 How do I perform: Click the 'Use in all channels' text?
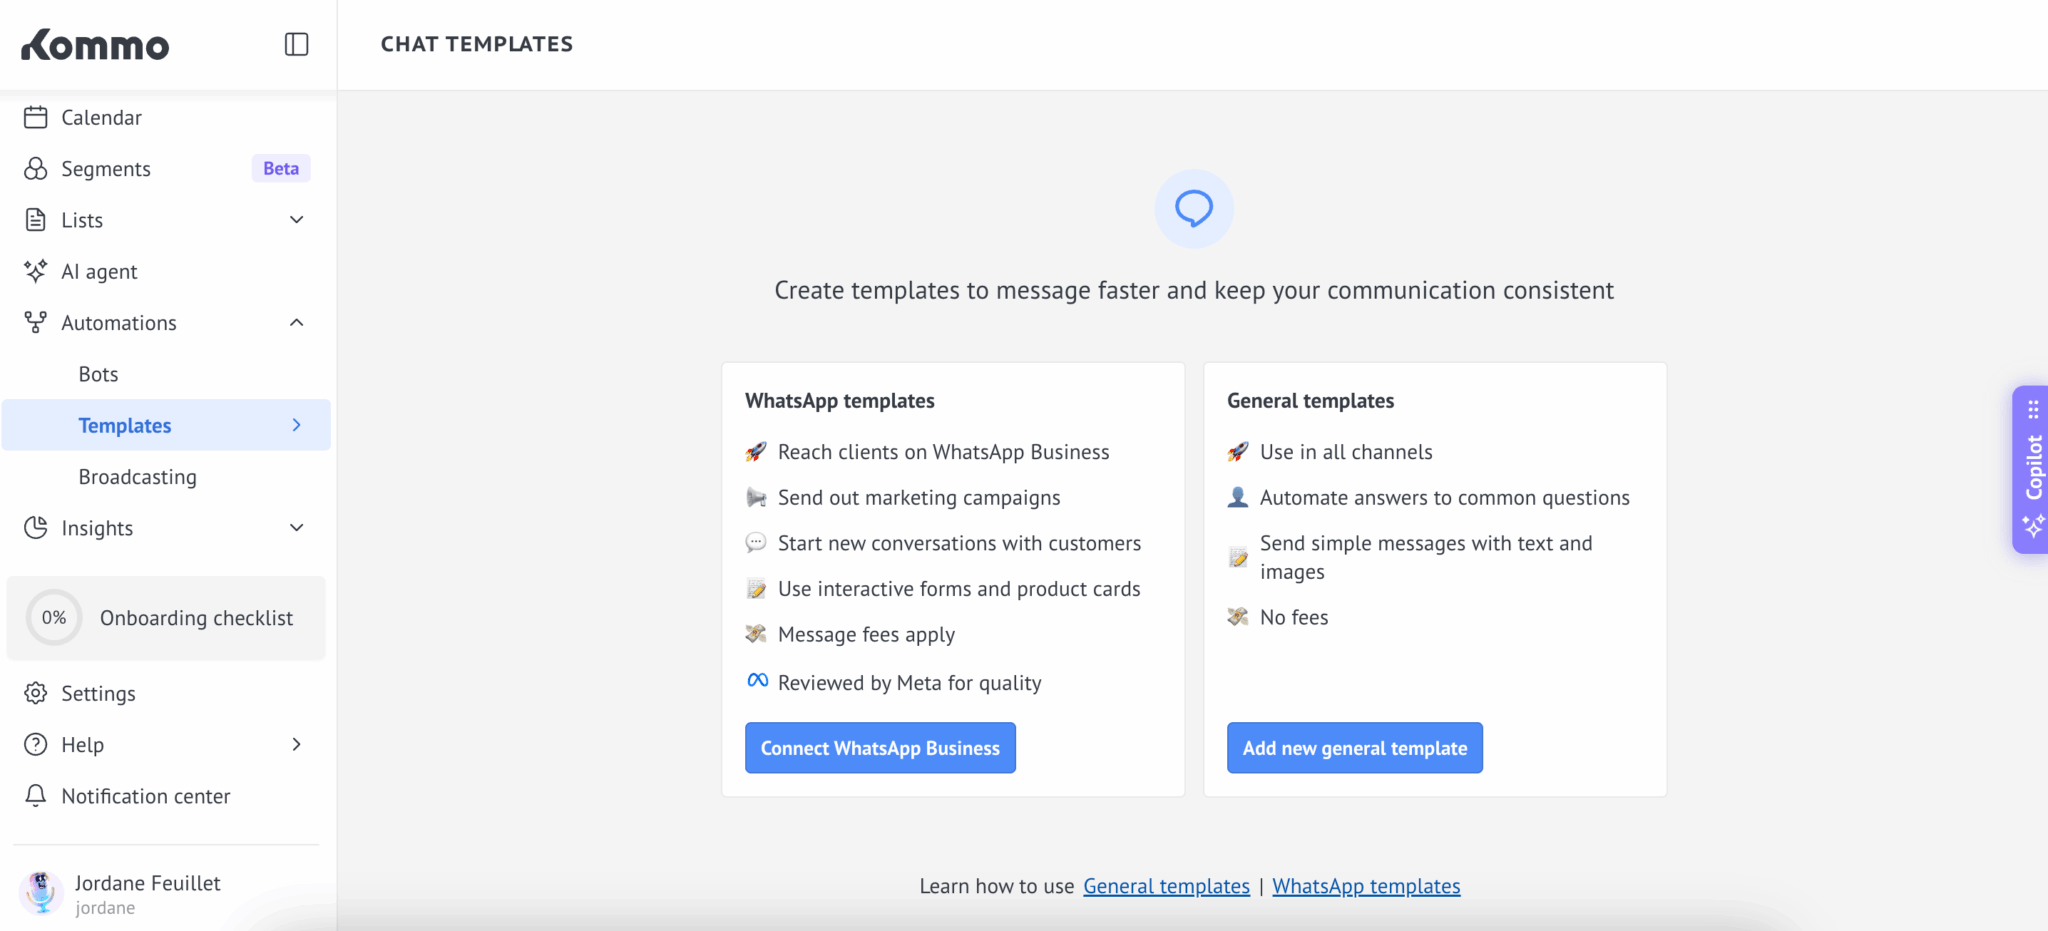point(1346,452)
